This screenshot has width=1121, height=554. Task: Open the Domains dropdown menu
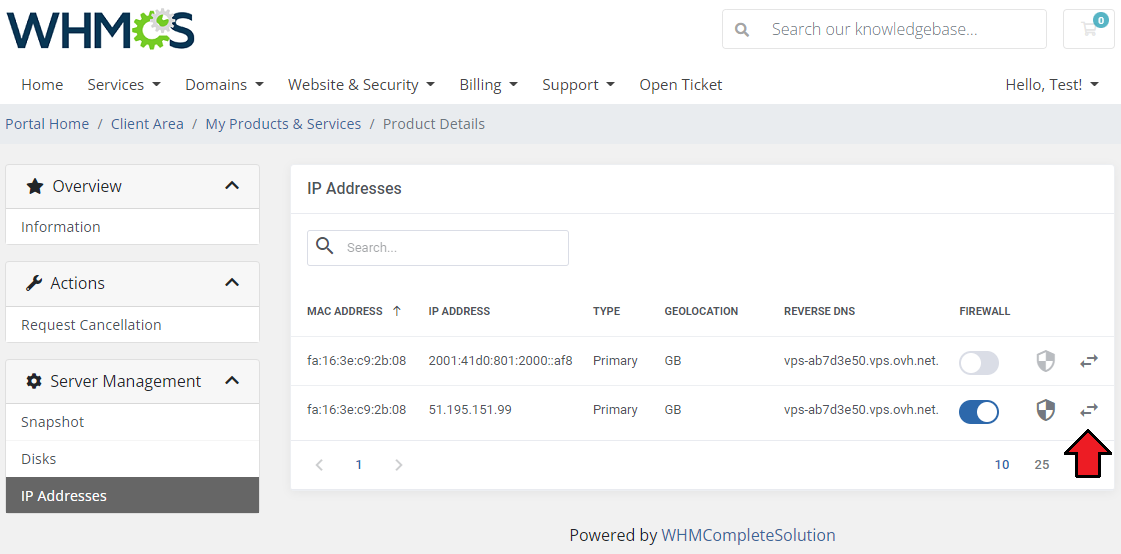(x=224, y=84)
